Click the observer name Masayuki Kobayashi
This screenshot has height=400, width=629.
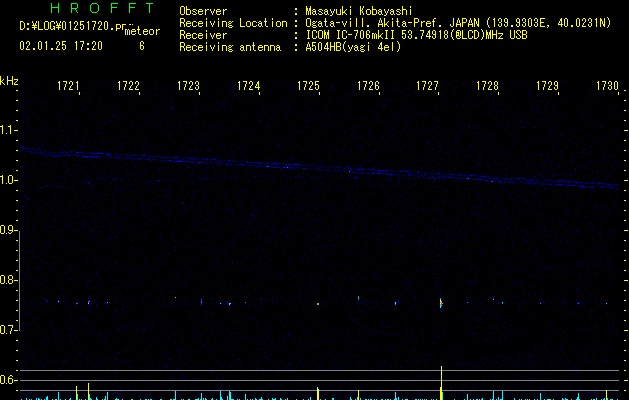point(358,11)
